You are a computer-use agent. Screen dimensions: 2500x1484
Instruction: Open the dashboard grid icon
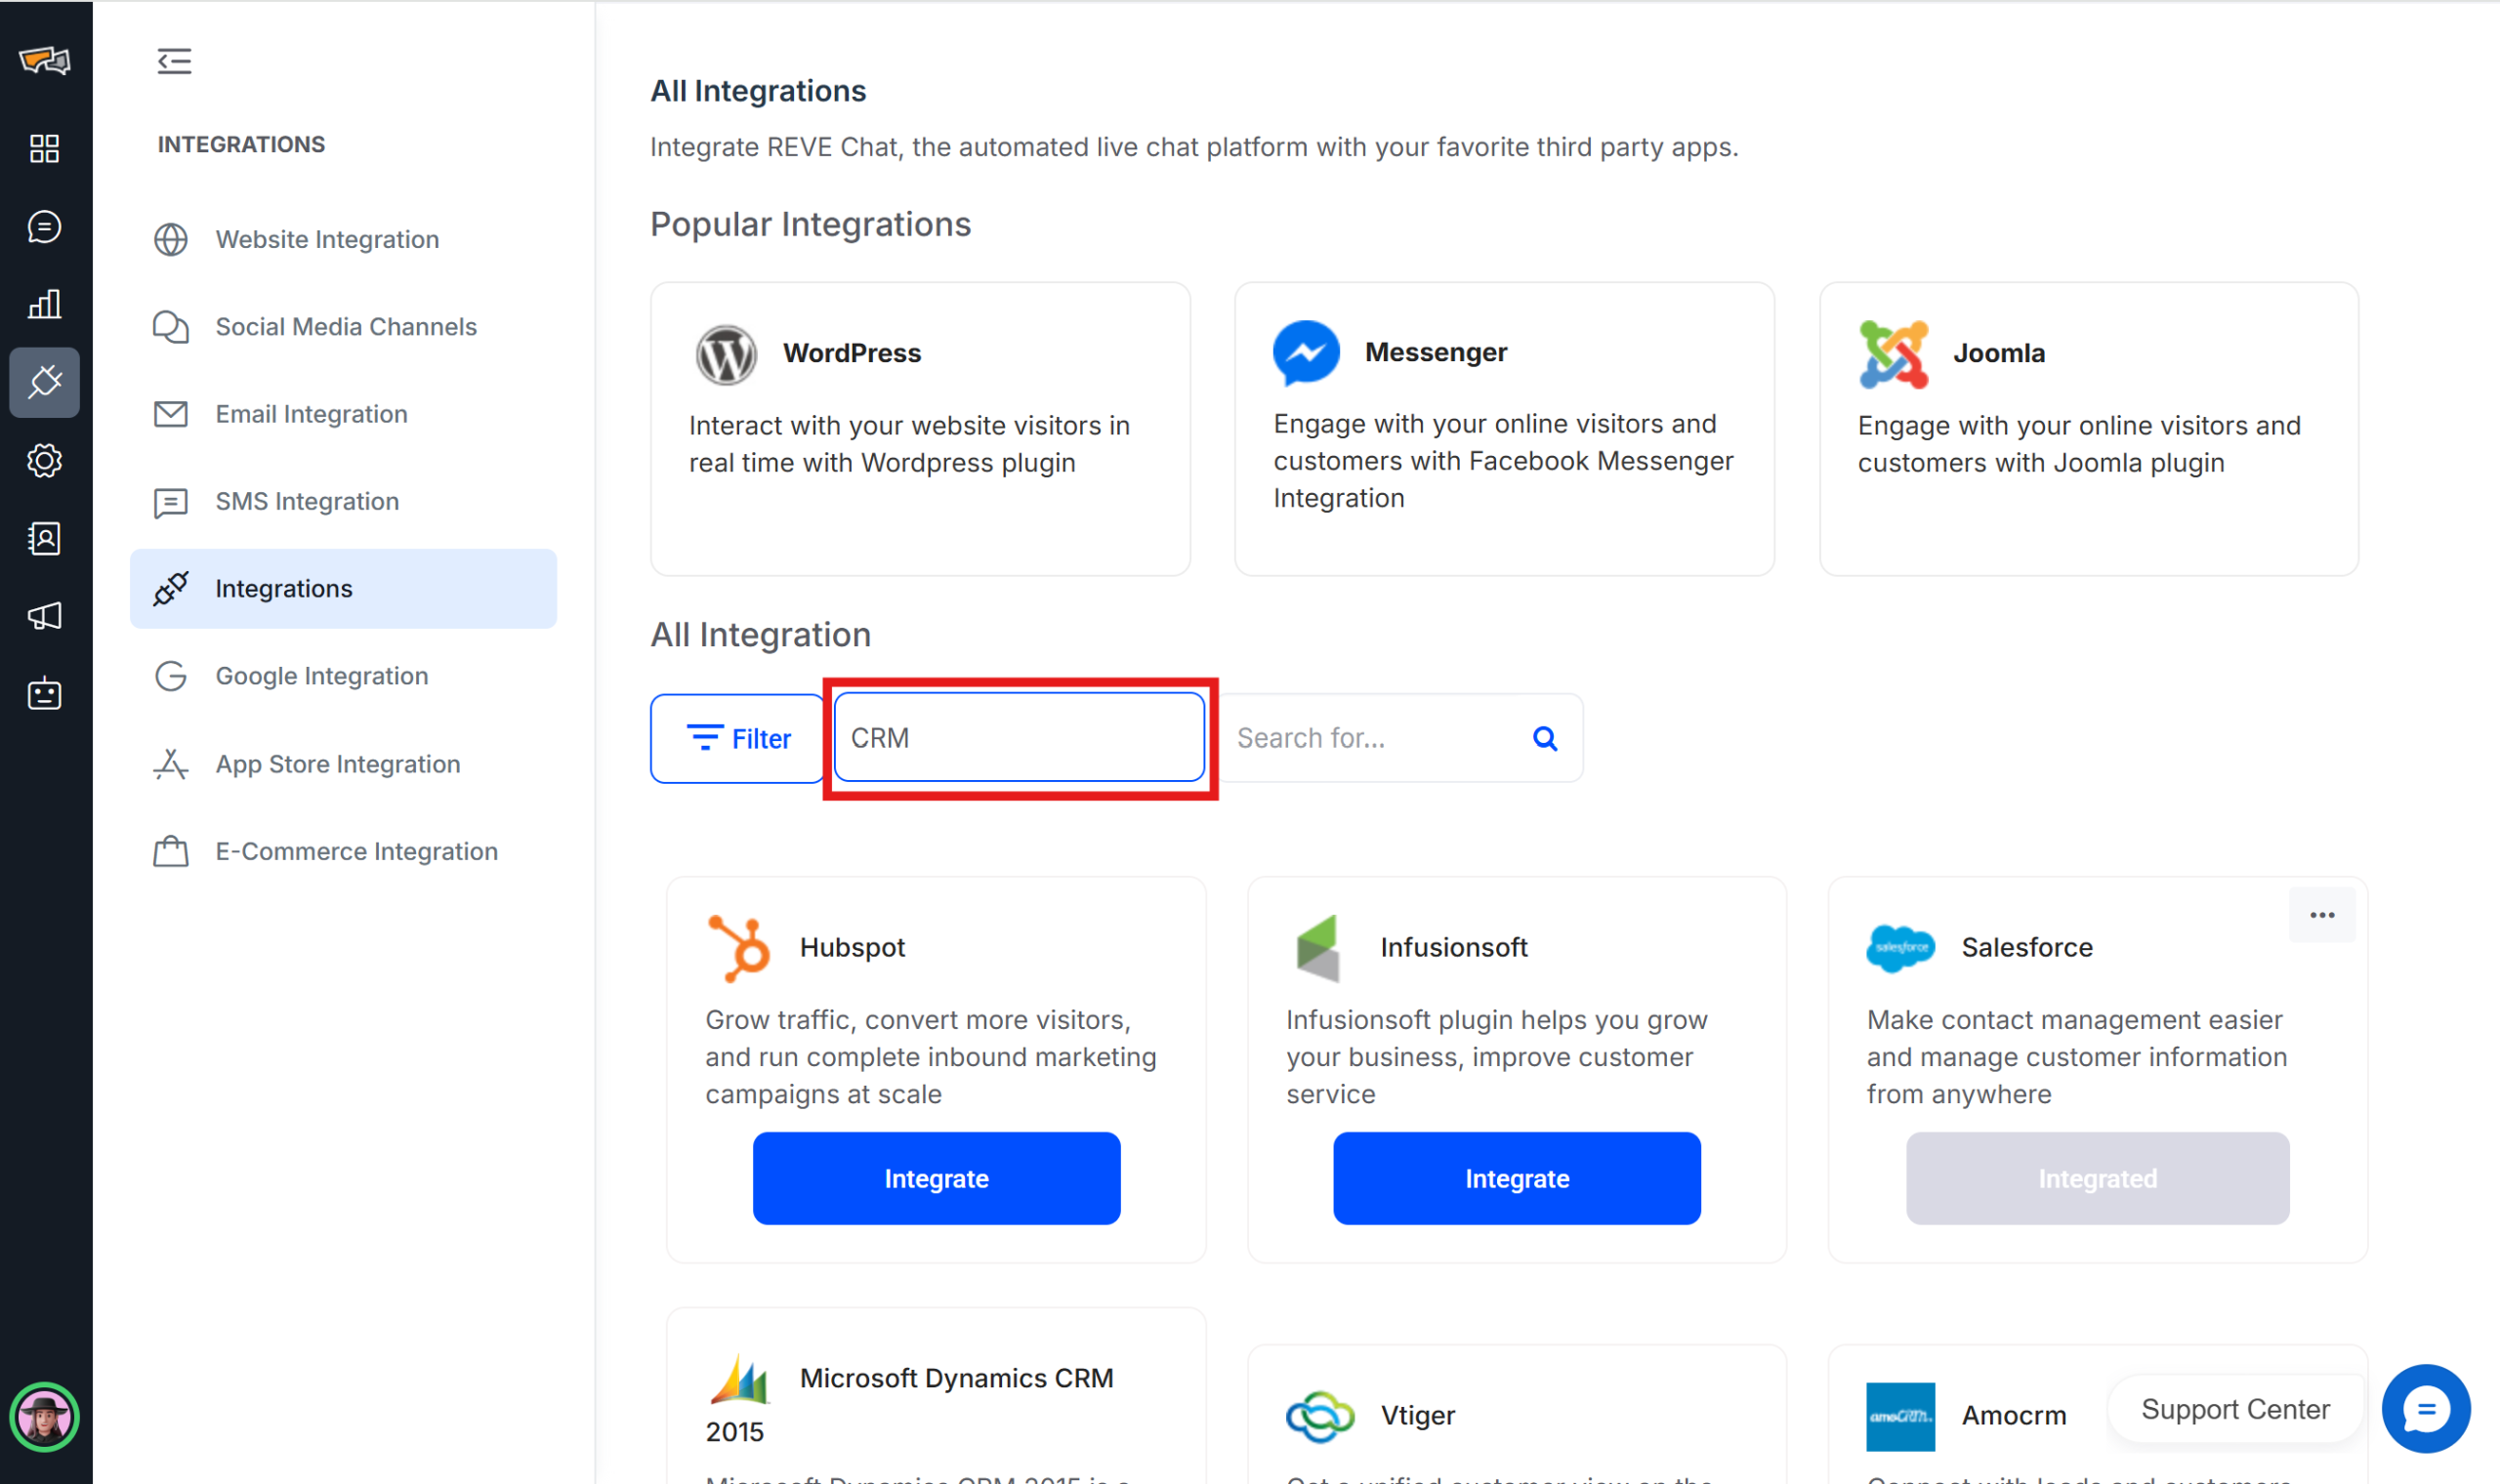pos(45,149)
